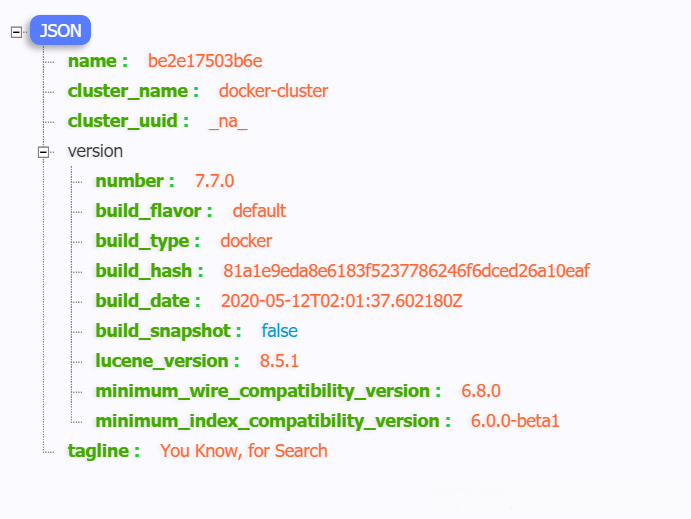The image size is (691, 519).
Task: Select the cluster_uuid key
Action: point(125,121)
